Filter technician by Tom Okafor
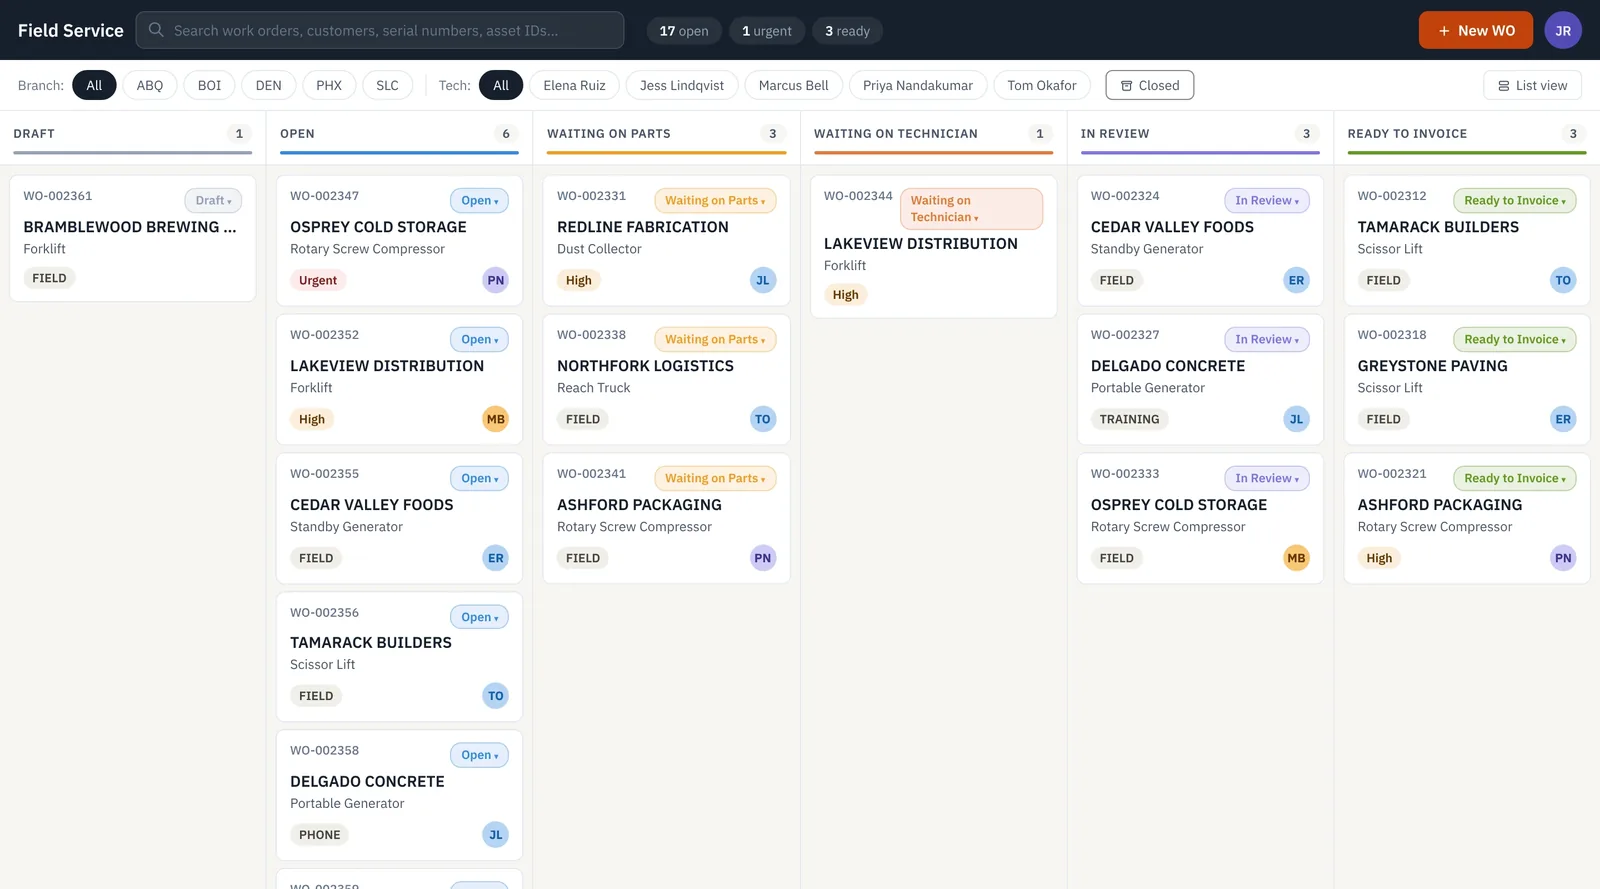 pyautogui.click(x=1042, y=85)
